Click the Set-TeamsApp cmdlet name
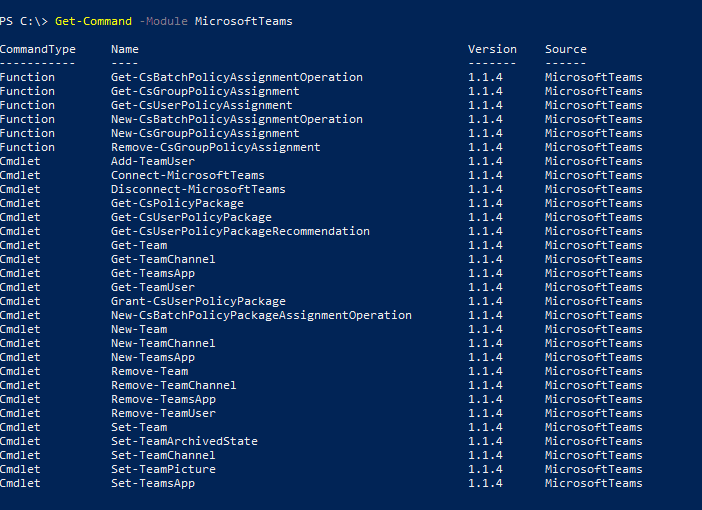The image size is (702, 510). (x=153, y=484)
